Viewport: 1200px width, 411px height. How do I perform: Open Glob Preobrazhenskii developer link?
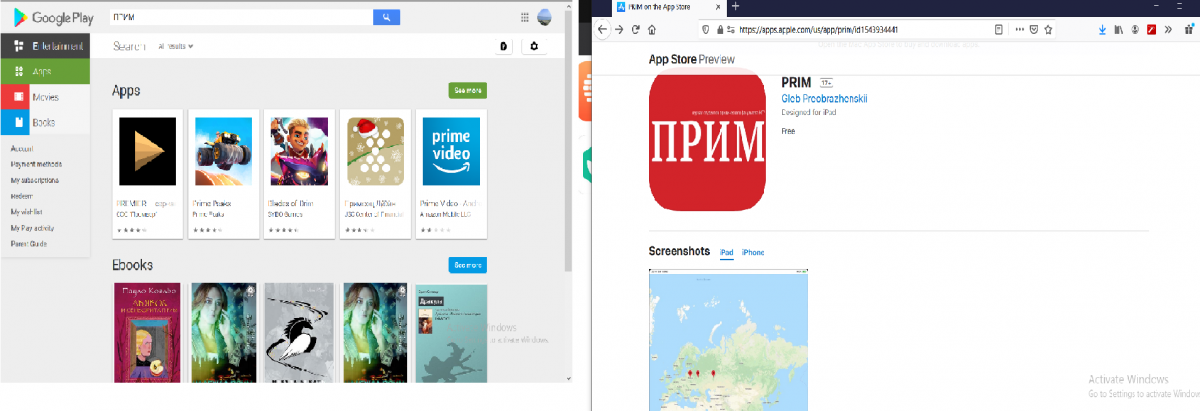[x=823, y=98]
